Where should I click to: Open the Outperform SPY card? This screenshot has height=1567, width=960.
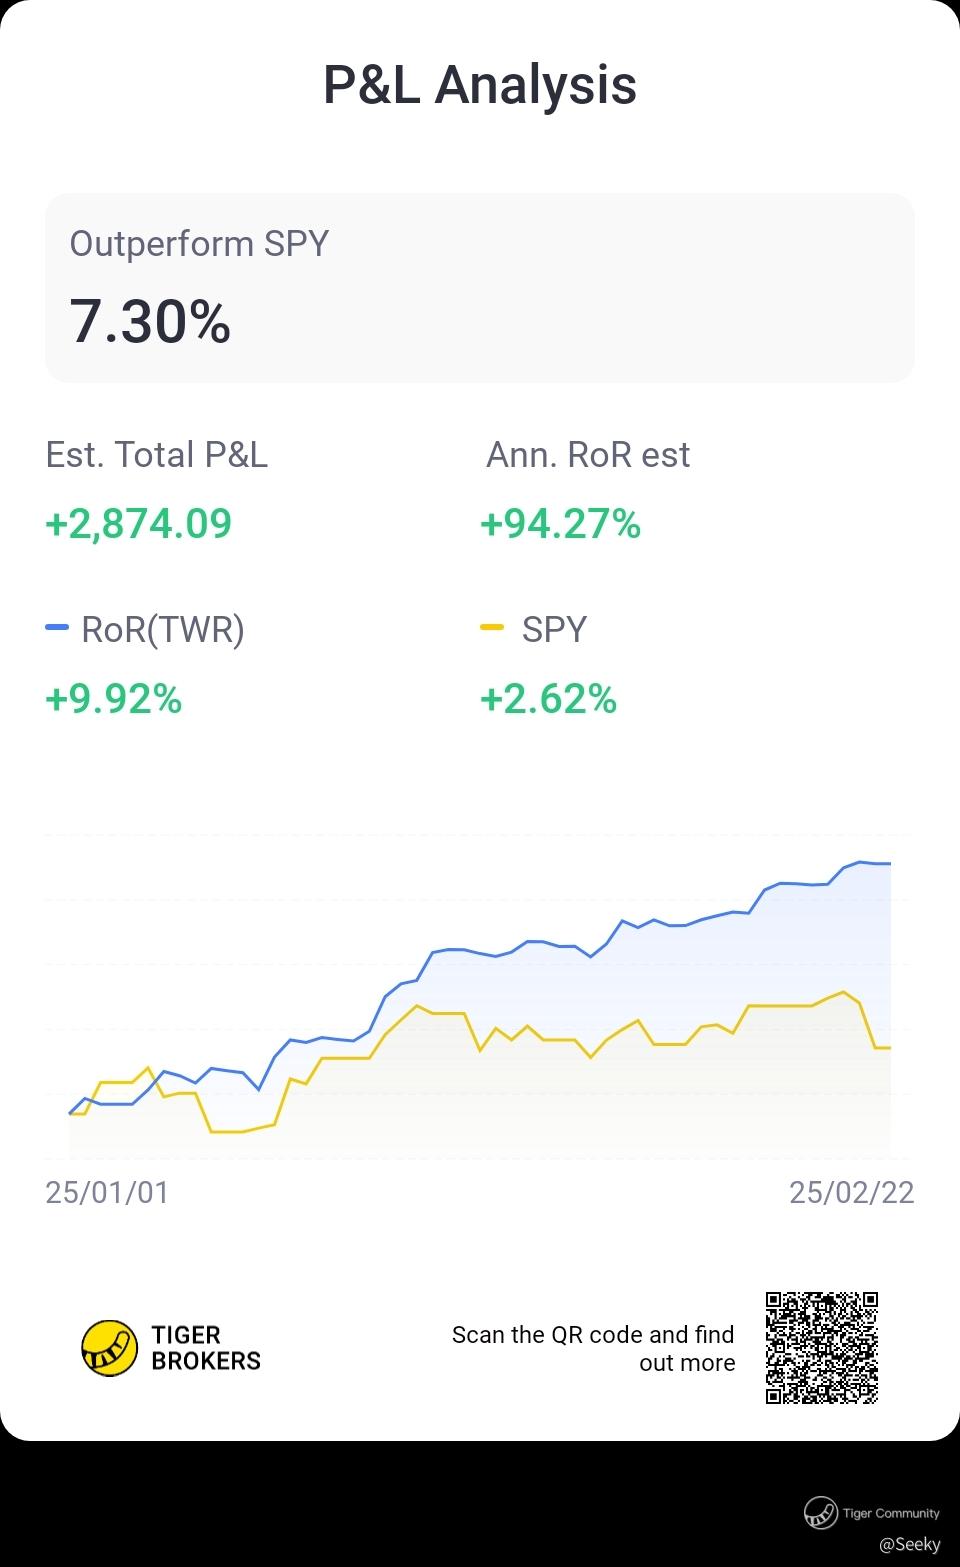pos(480,288)
